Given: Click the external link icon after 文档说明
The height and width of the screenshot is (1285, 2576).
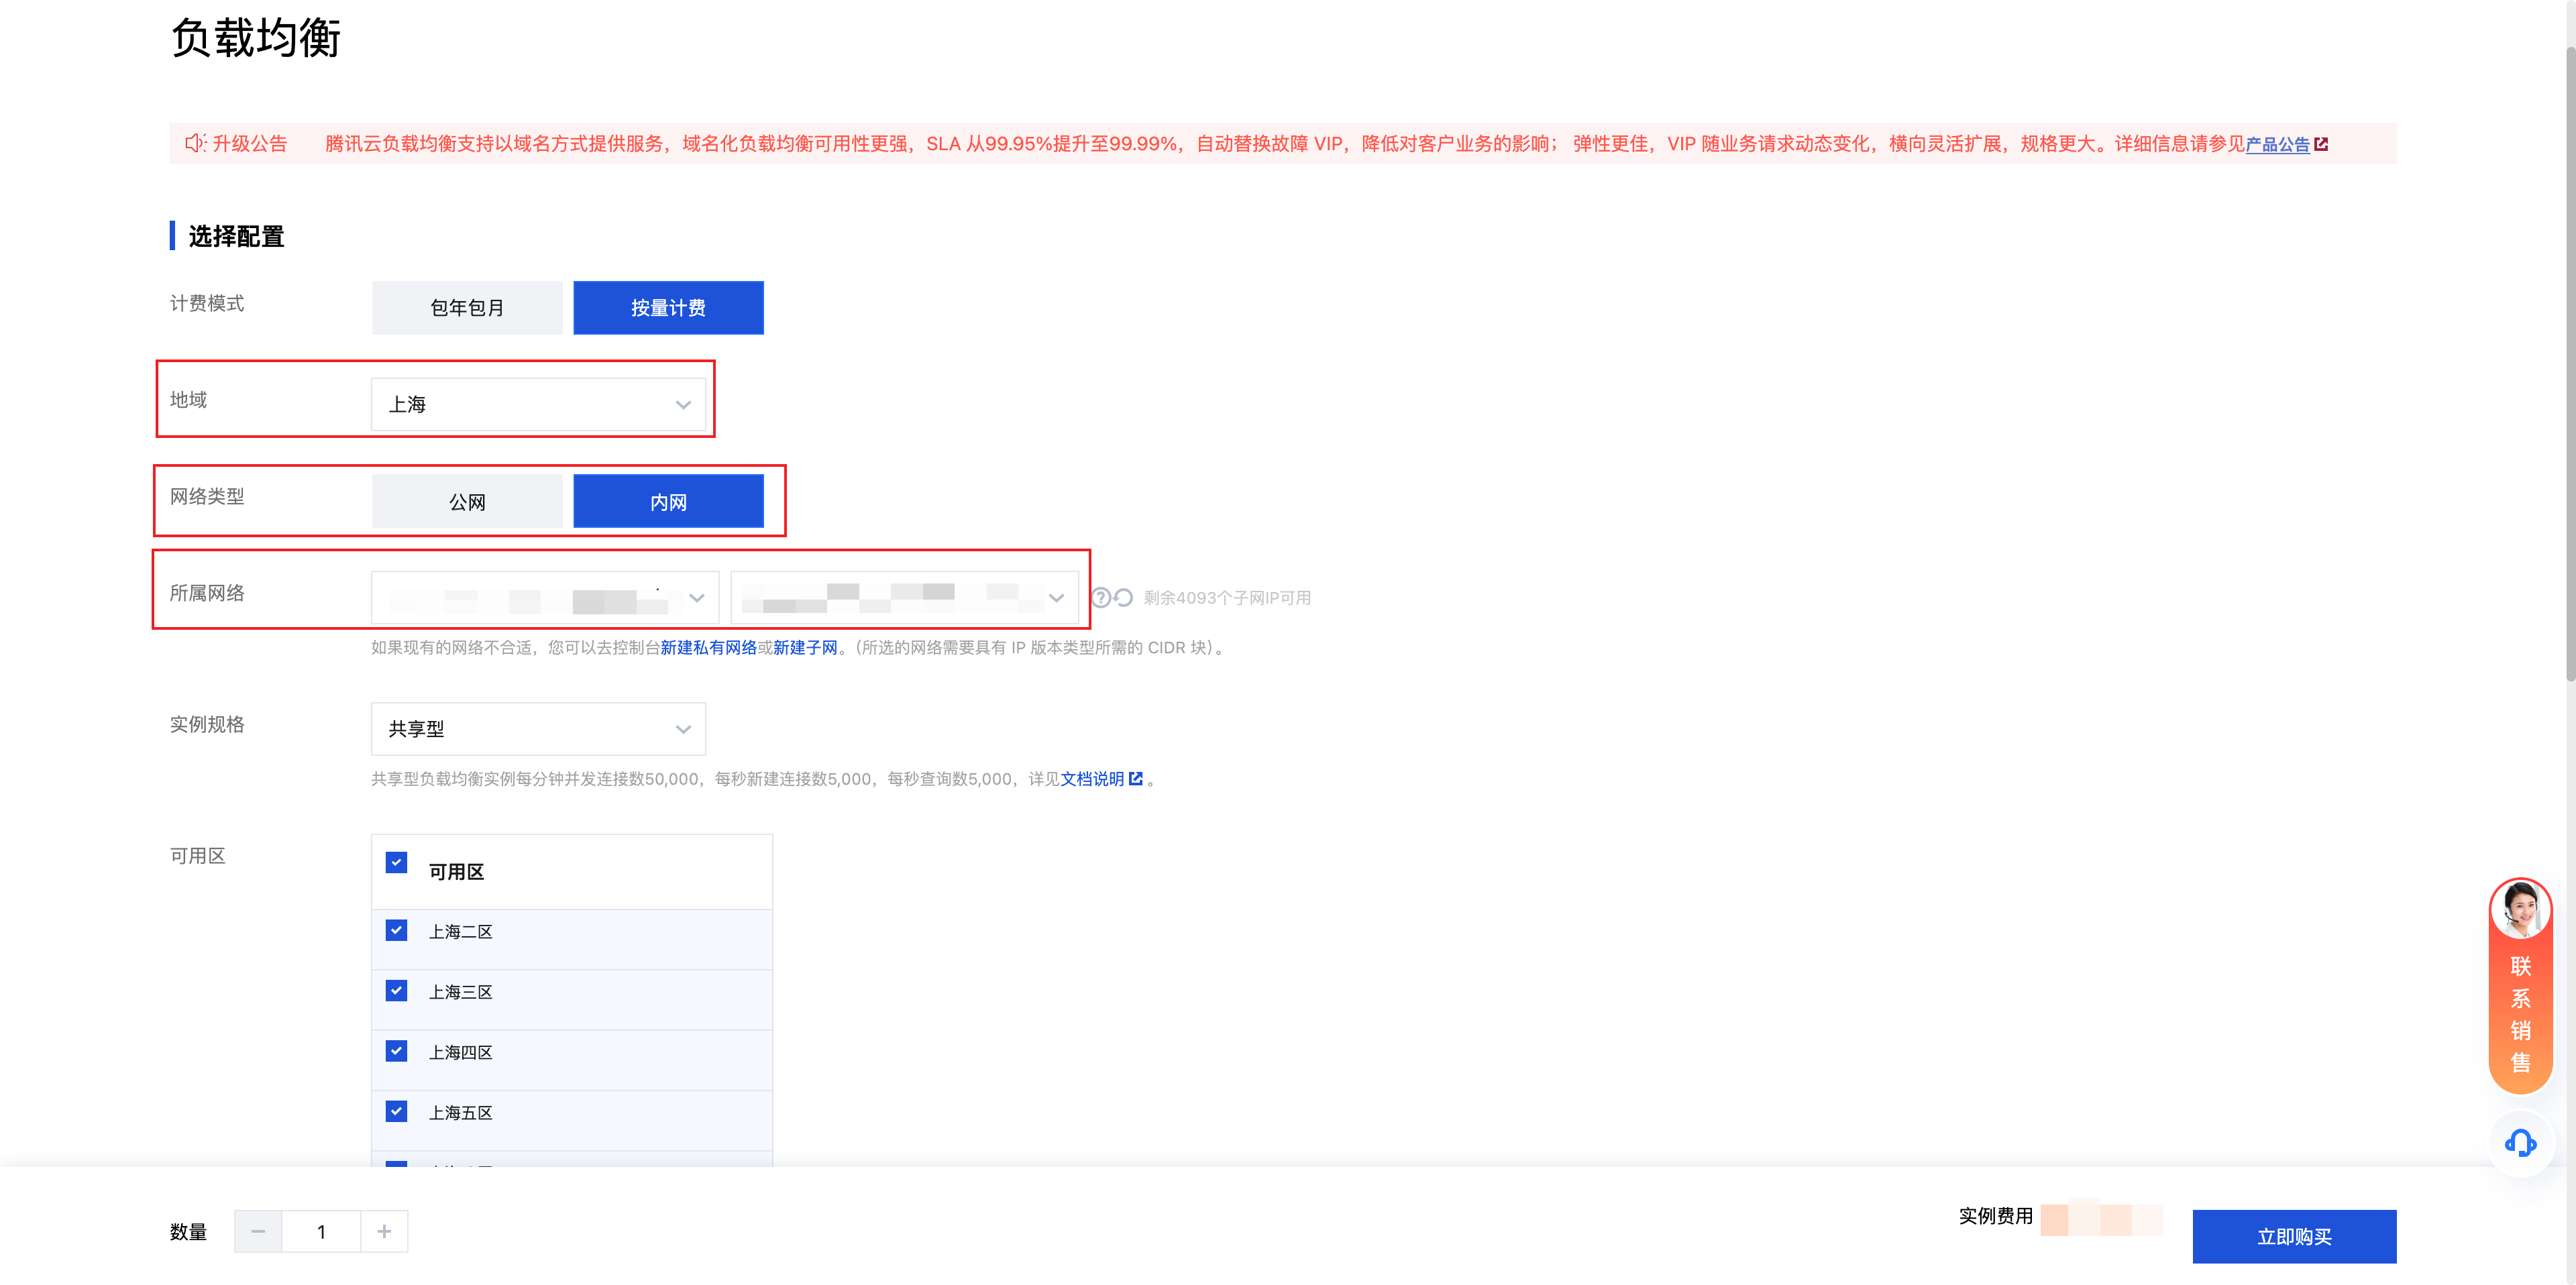Looking at the screenshot, I should click(1136, 778).
